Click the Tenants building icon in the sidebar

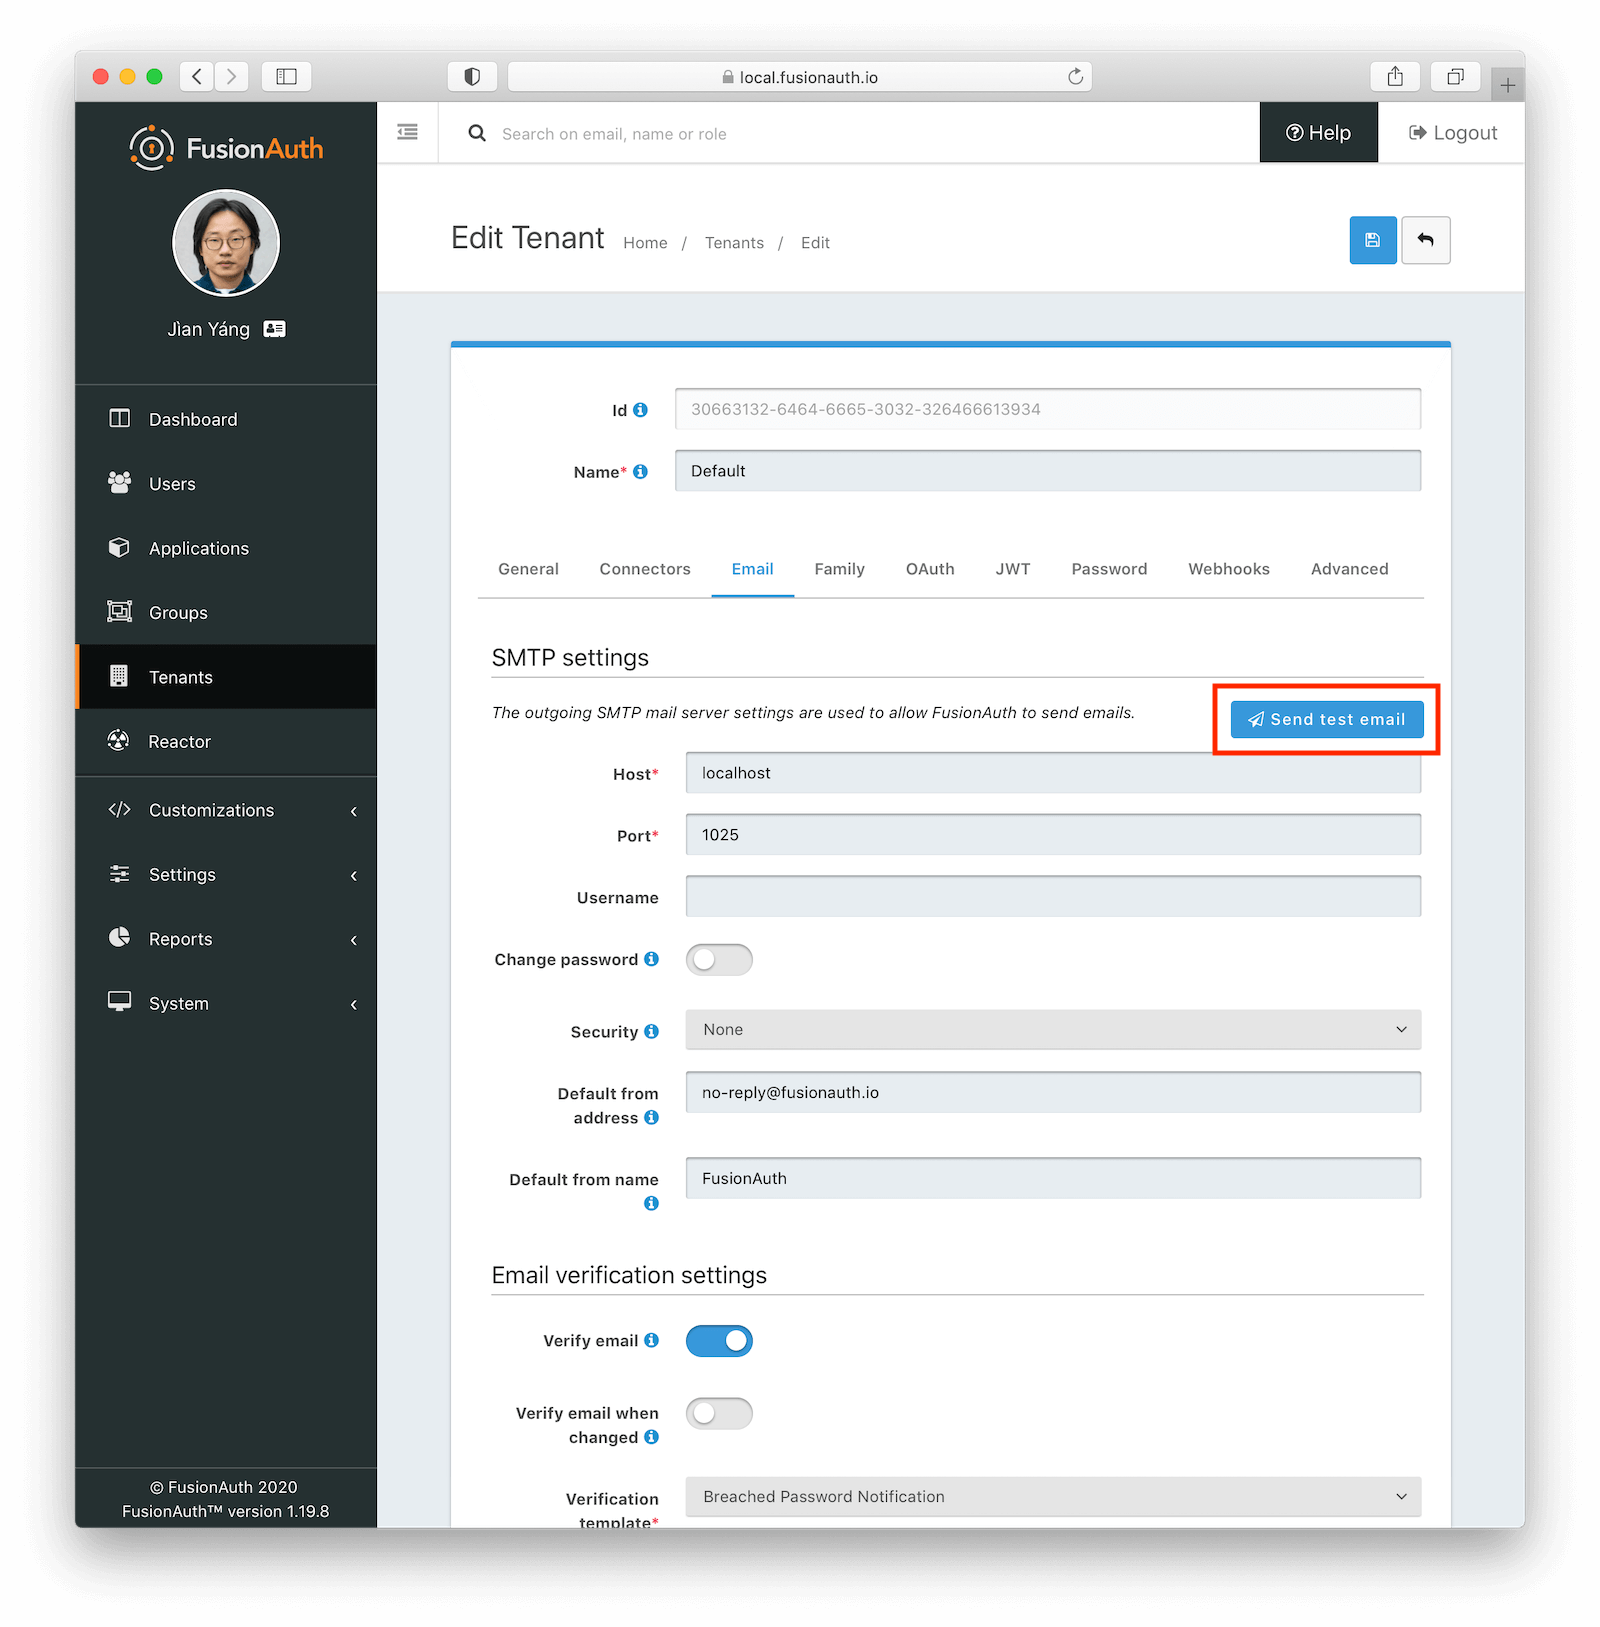(119, 676)
